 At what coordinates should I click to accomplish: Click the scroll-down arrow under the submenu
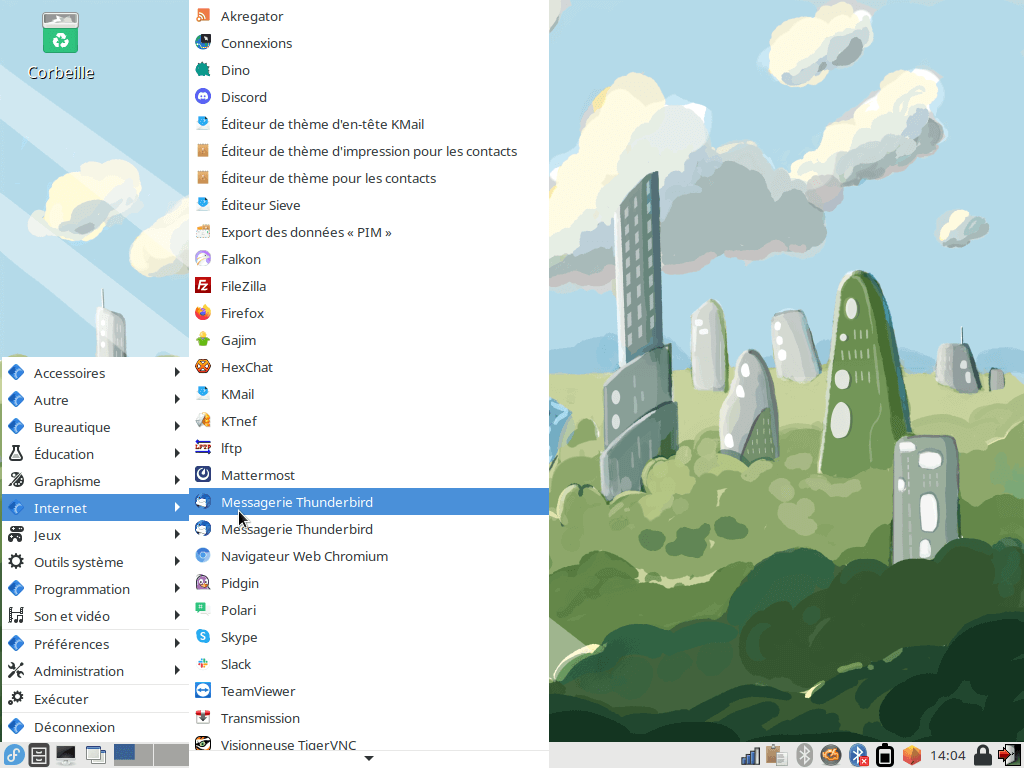tap(369, 758)
